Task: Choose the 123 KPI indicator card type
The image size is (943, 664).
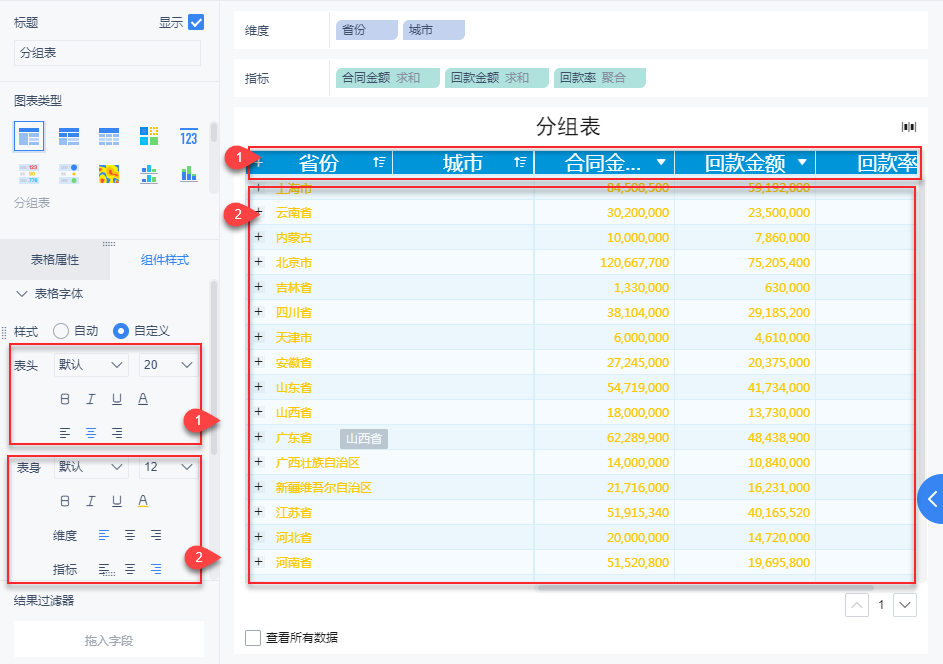Action: pyautogui.click(x=189, y=137)
